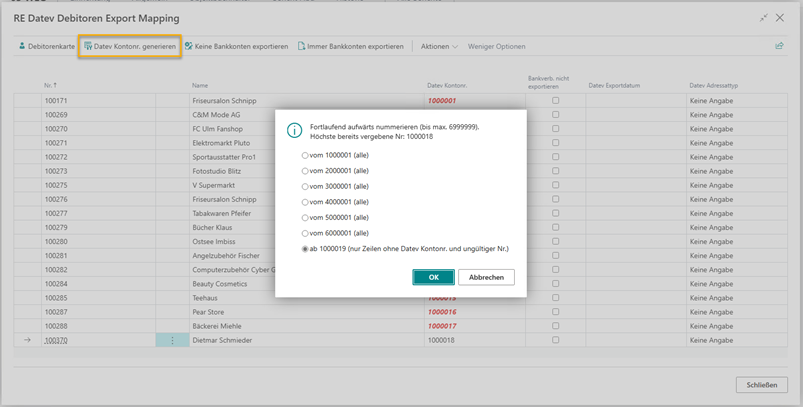Click the Debitorenkarte icon in toolbar
803x407 pixels.
click(23, 47)
